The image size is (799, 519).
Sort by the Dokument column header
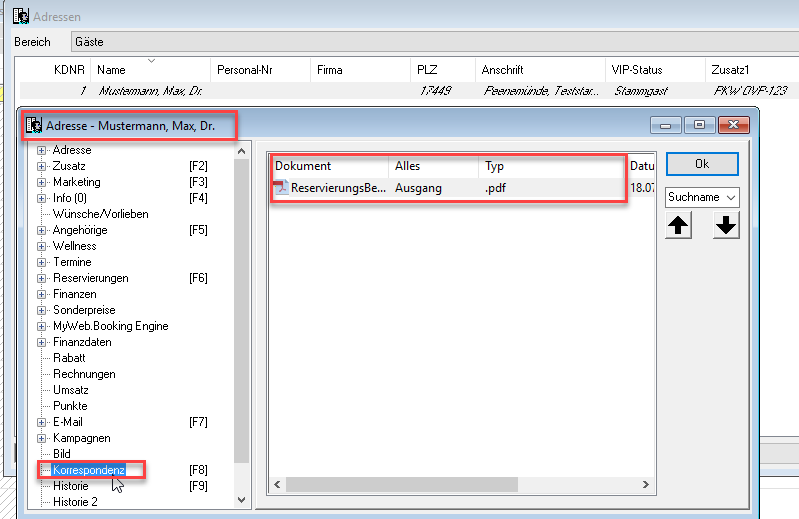(330, 166)
